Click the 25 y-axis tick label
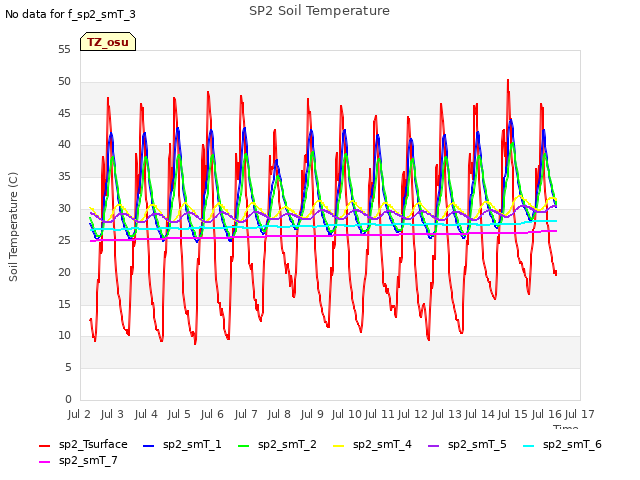This screenshot has width=640, height=480. click(x=64, y=240)
